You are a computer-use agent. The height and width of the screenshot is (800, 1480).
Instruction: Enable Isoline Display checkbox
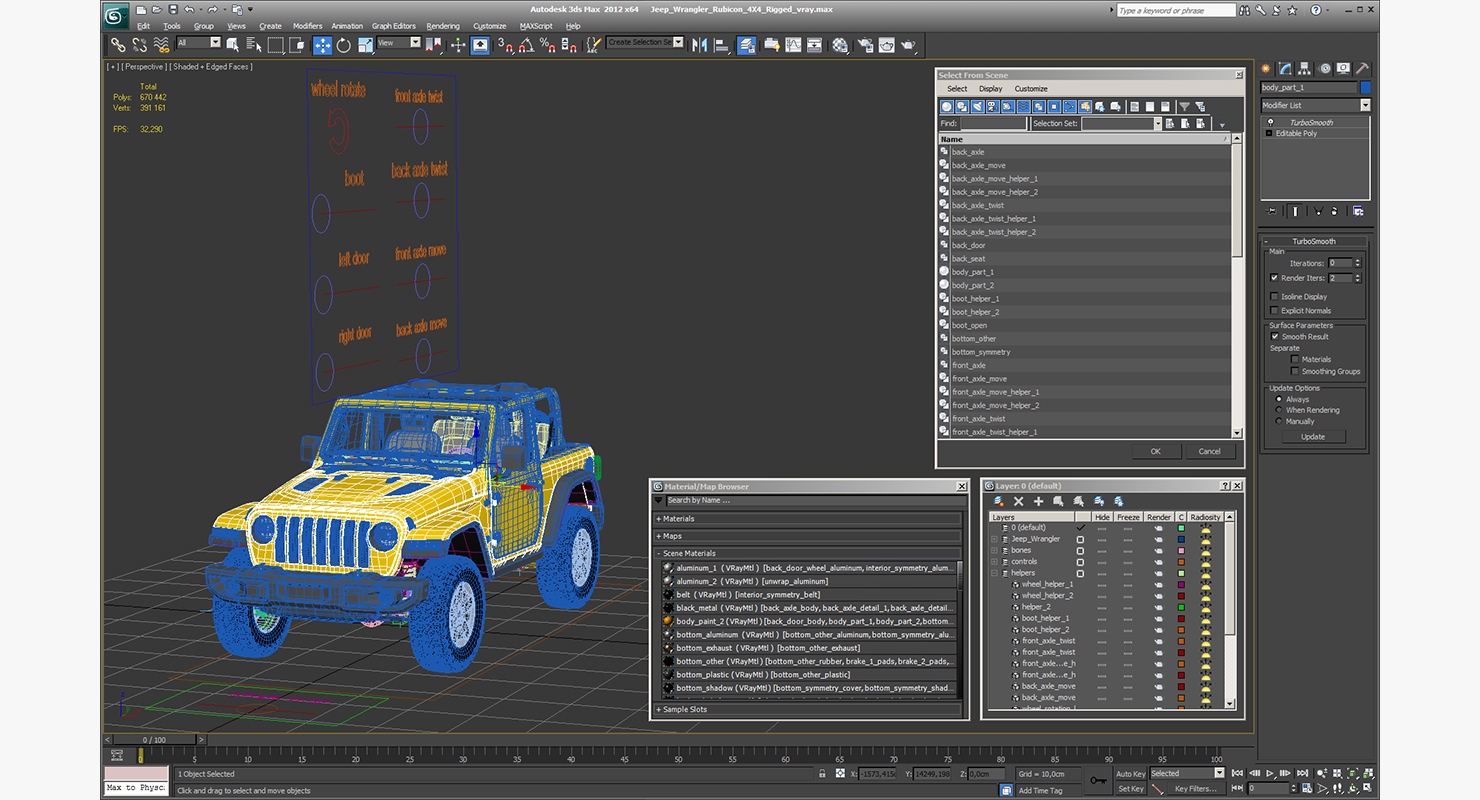(1274, 297)
